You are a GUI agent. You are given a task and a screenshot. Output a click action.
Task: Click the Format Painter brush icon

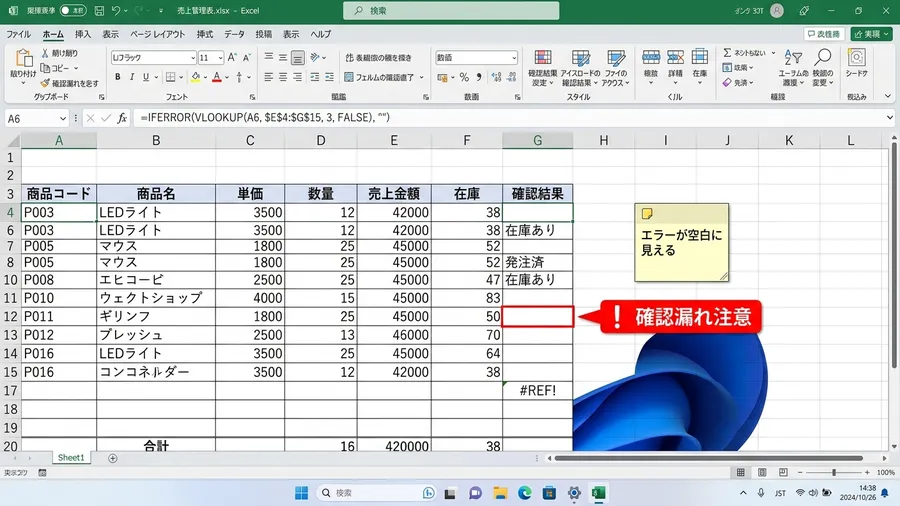pyautogui.click(x=45, y=83)
